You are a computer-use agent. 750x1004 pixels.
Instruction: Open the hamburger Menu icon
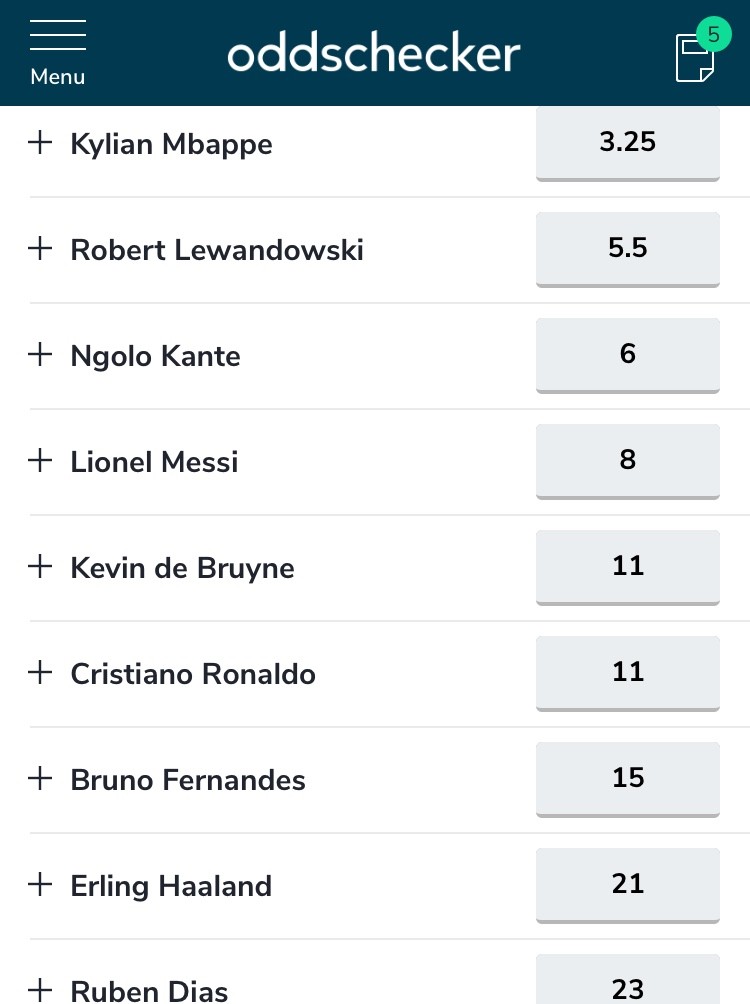(58, 53)
